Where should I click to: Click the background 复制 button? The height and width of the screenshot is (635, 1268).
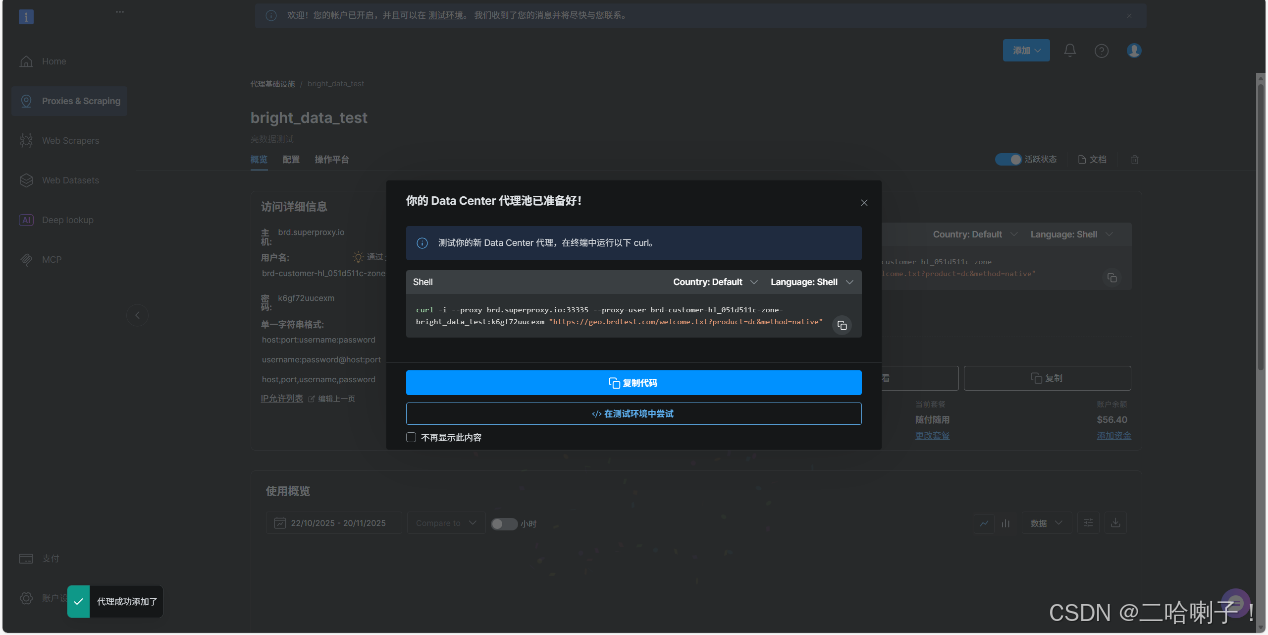pos(1047,378)
